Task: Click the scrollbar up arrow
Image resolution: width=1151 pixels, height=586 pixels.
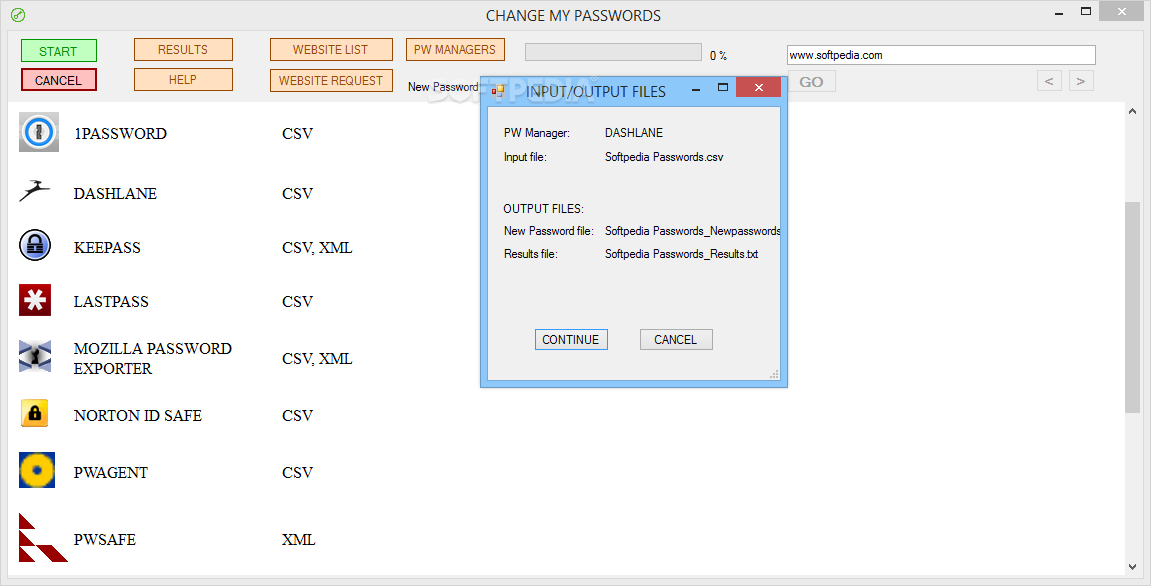Action: [x=1131, y=112]
